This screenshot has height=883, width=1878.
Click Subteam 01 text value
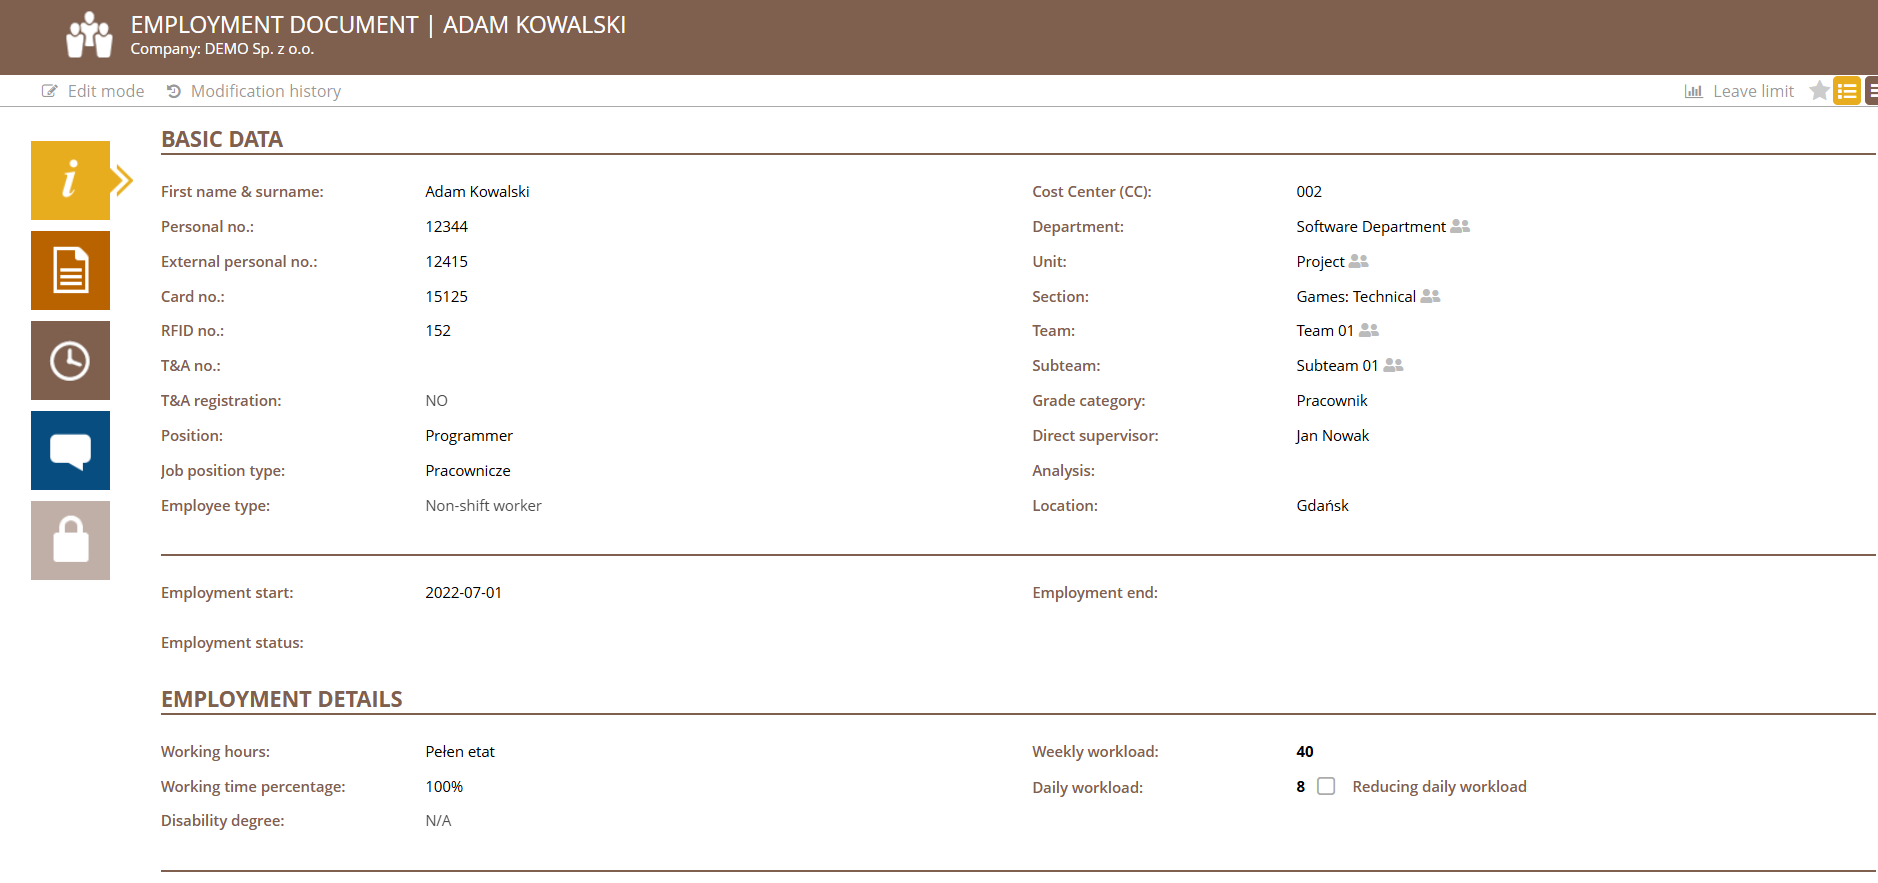coord(1337,365)
